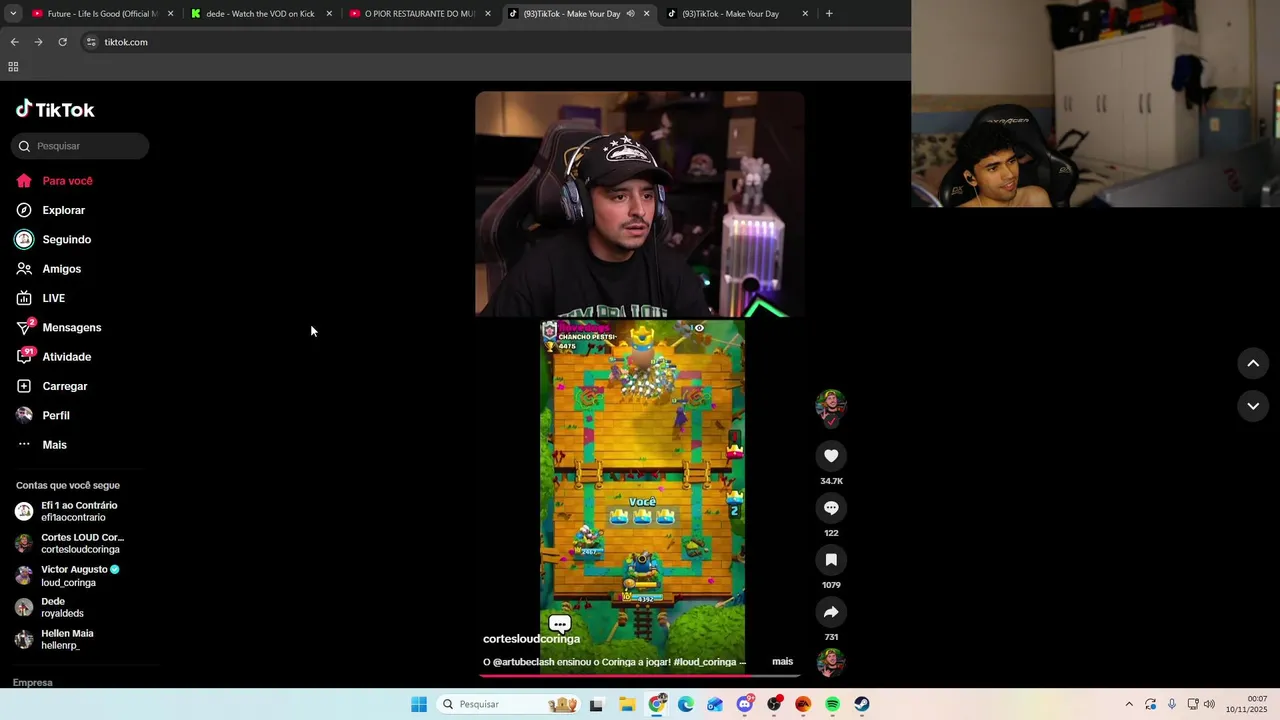This screenshot has height=720, width=1280.
Task: Open Discord from the taskbar
Action: tap(745, 704)
